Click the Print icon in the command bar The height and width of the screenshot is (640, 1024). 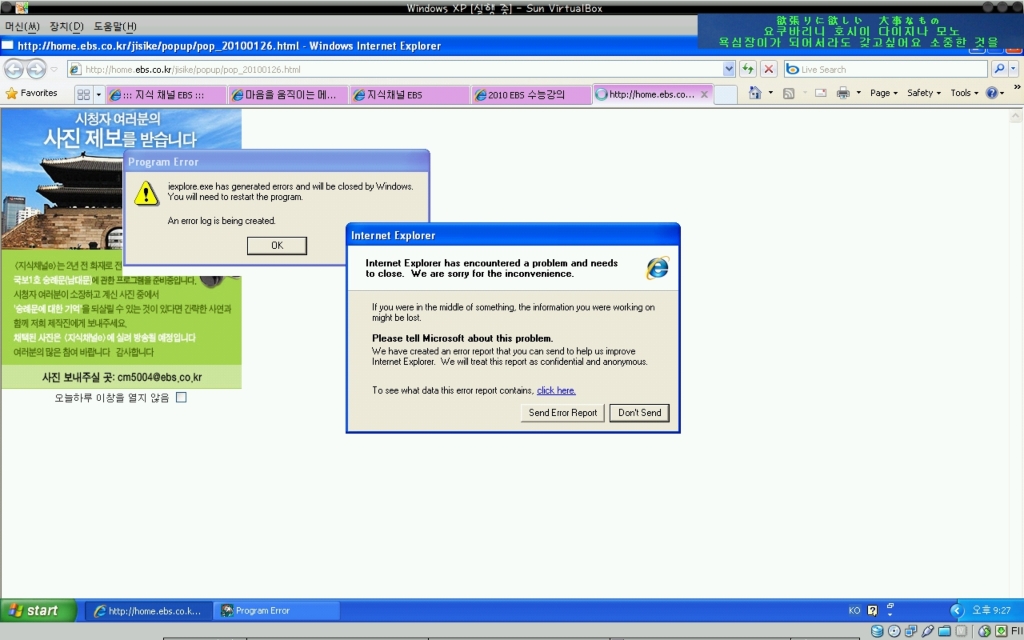pos(843,93)
